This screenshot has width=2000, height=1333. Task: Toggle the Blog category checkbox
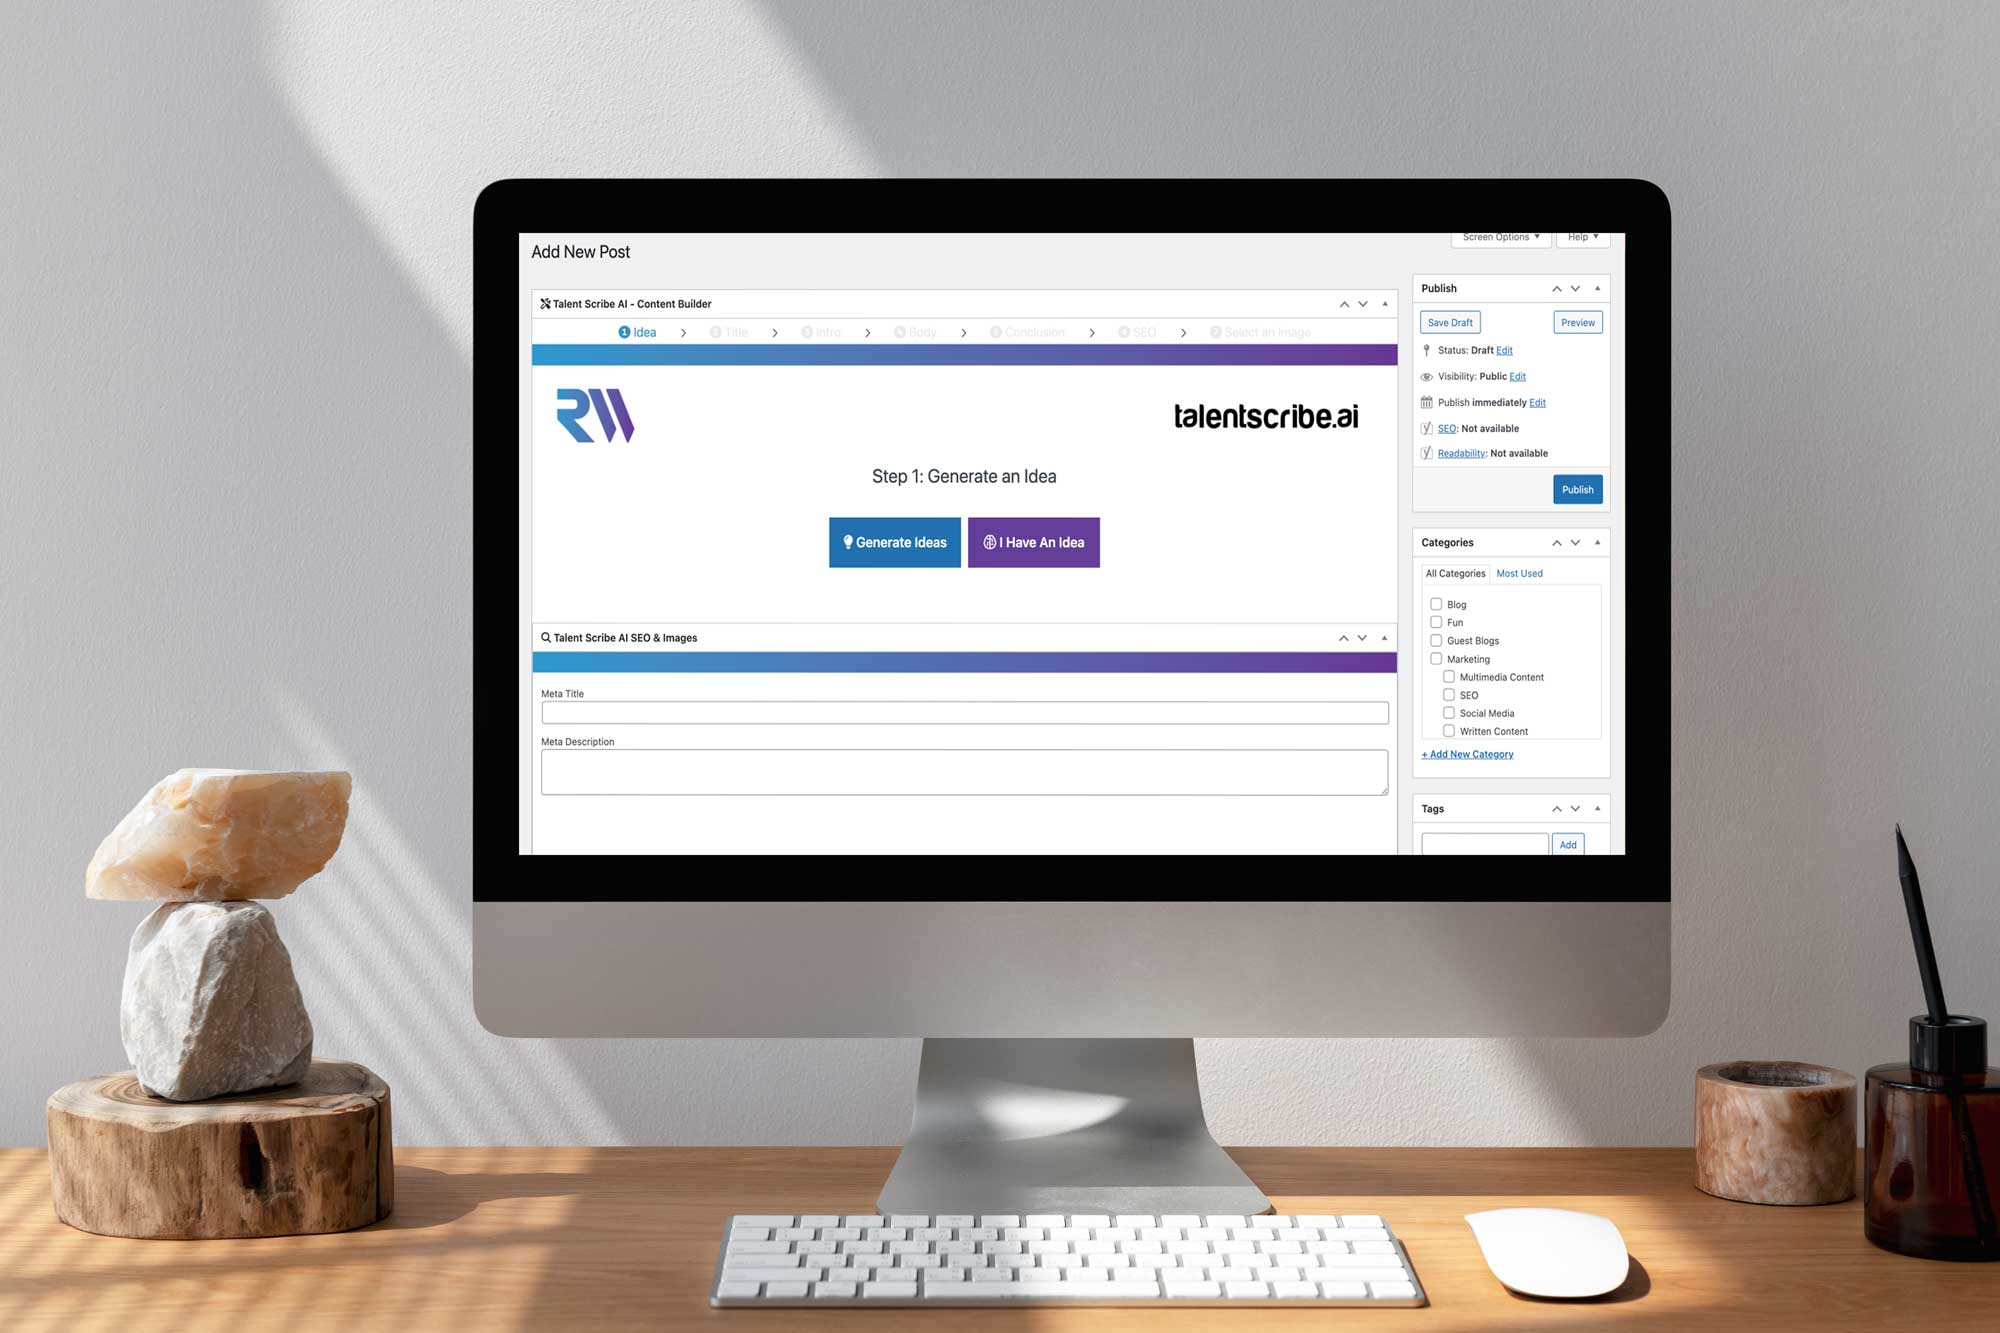pos(1433,604)
